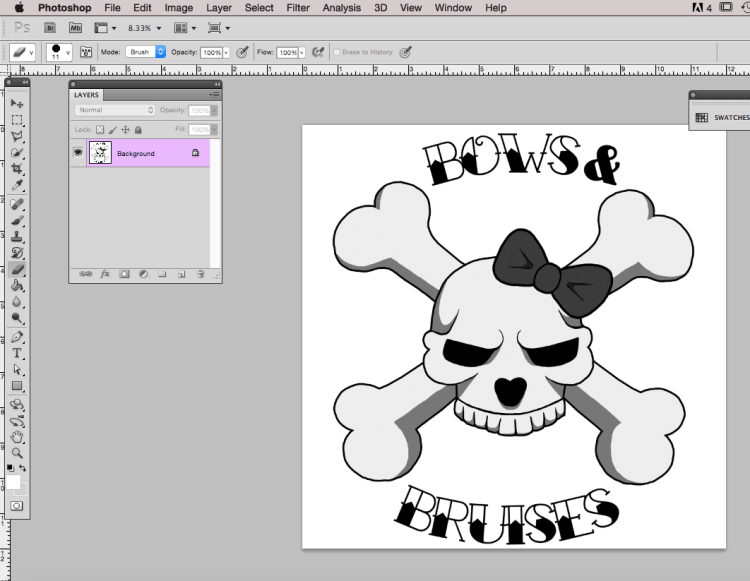Toggle lock transparent pixels
Image resolution: width=750 pixels, height=581 pixels.
pos(100,130)
